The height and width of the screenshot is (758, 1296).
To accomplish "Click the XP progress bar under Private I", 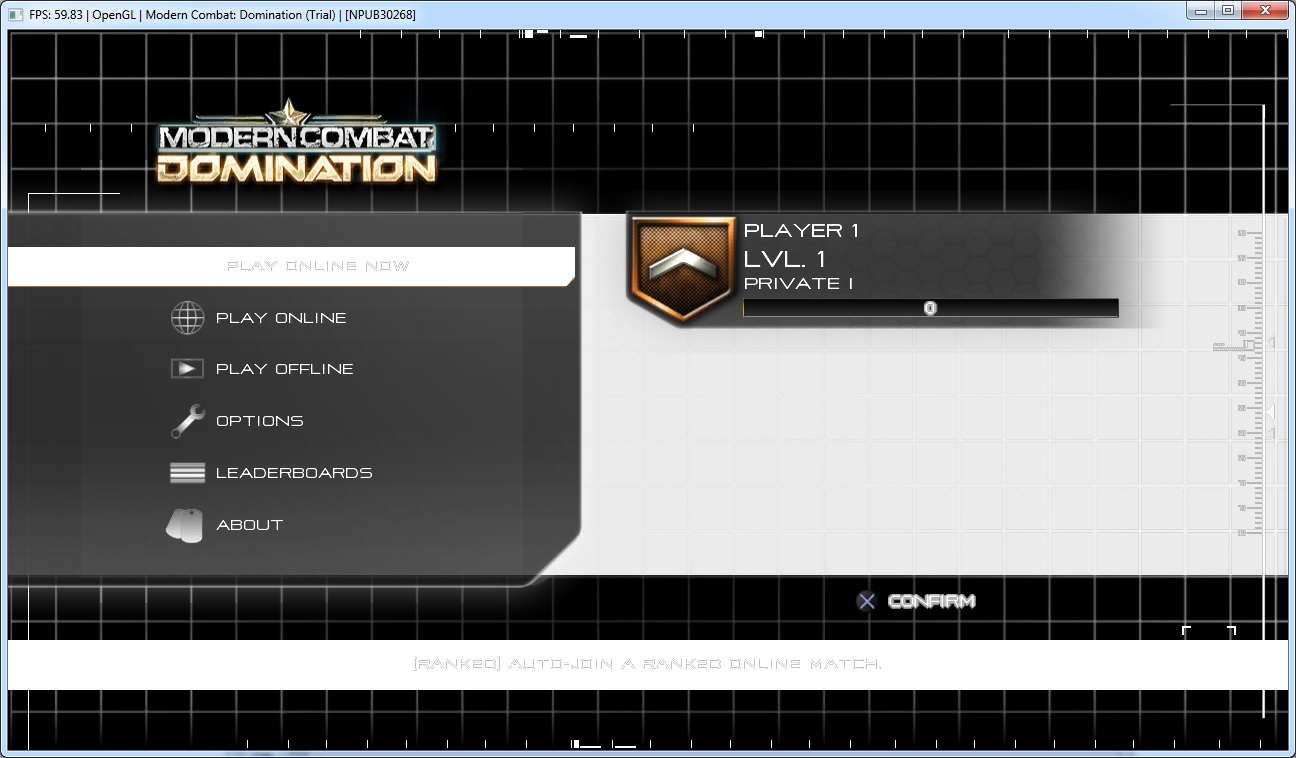I will (930, 309).
